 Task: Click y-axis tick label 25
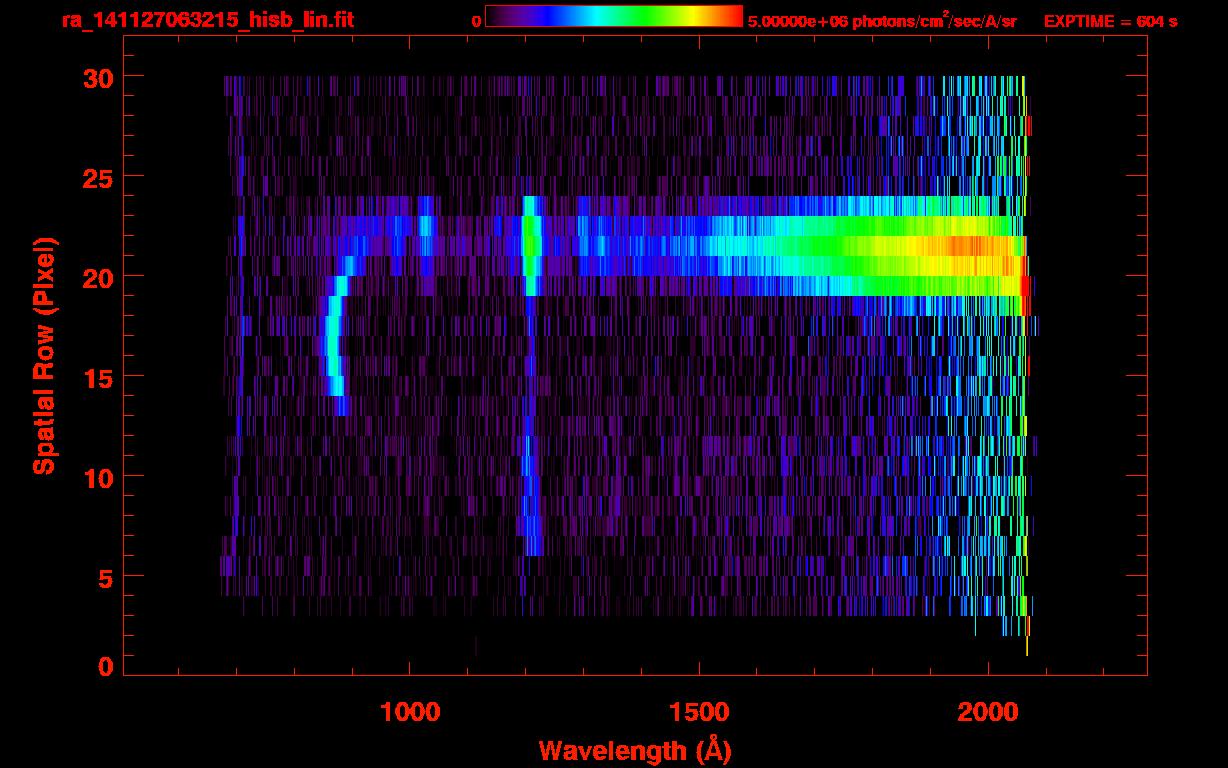pyautogui.click(x=98, y=177)
